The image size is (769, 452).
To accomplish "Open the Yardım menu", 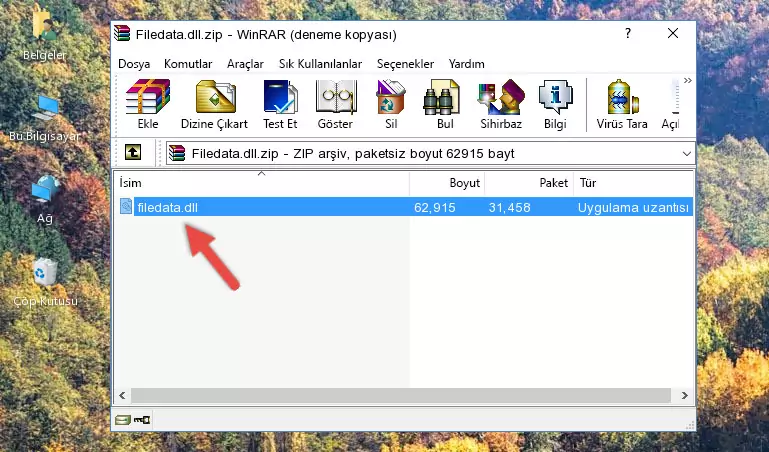I will [x=466, y=64].
